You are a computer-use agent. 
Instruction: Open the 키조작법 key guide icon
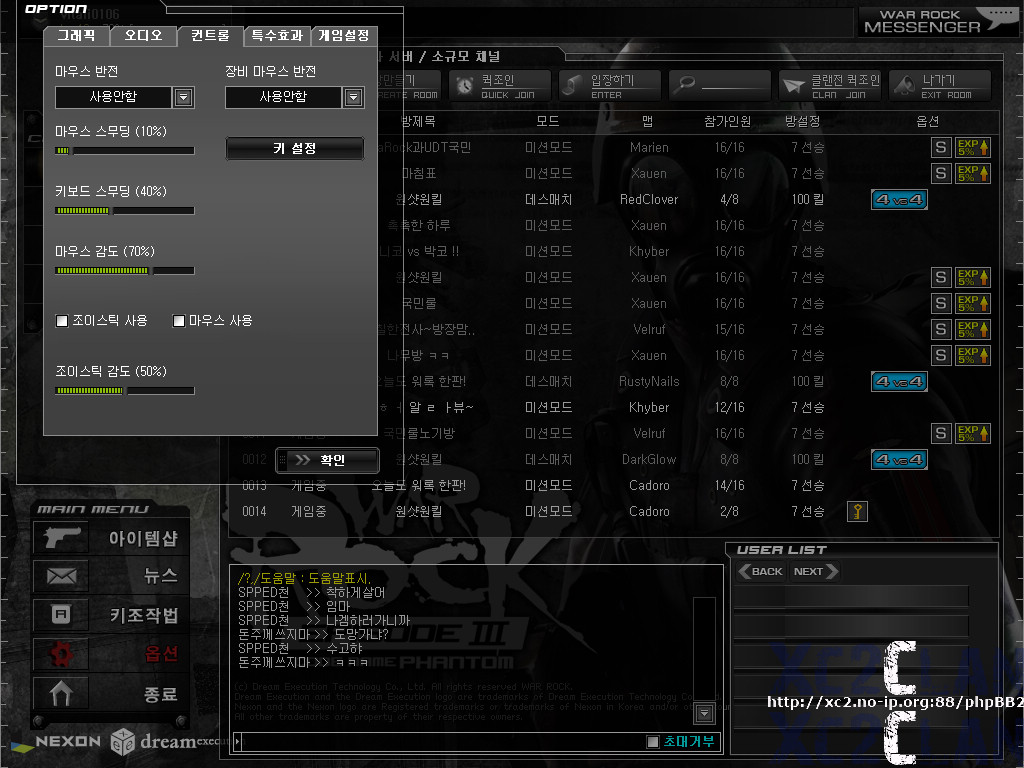tap(61, 615)
